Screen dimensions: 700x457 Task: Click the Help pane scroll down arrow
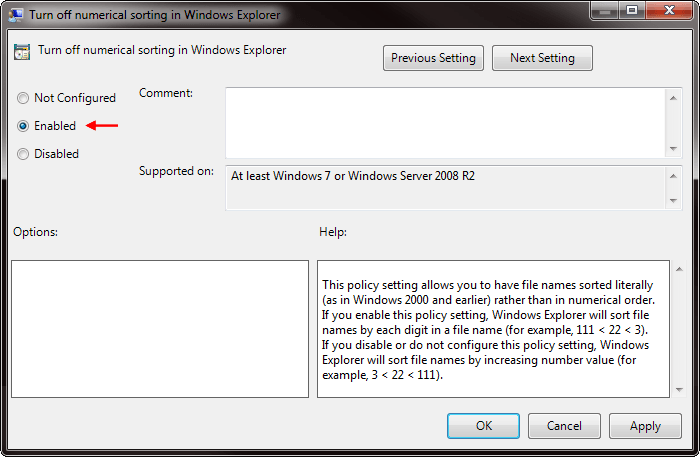679,390
